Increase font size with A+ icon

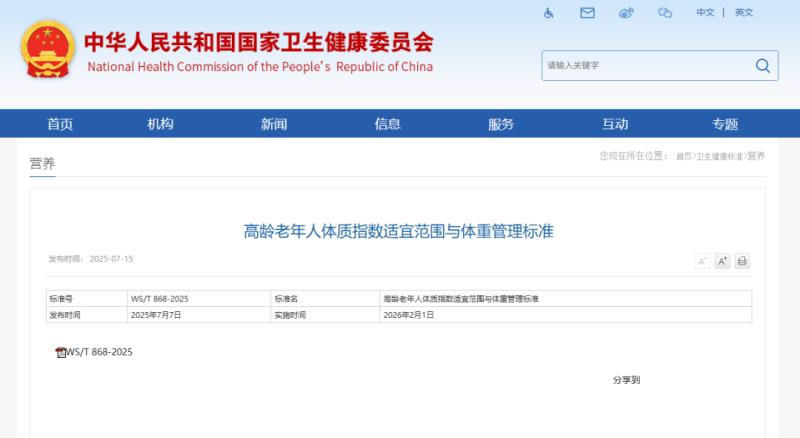pyautogui.click(x=722, y=261)
